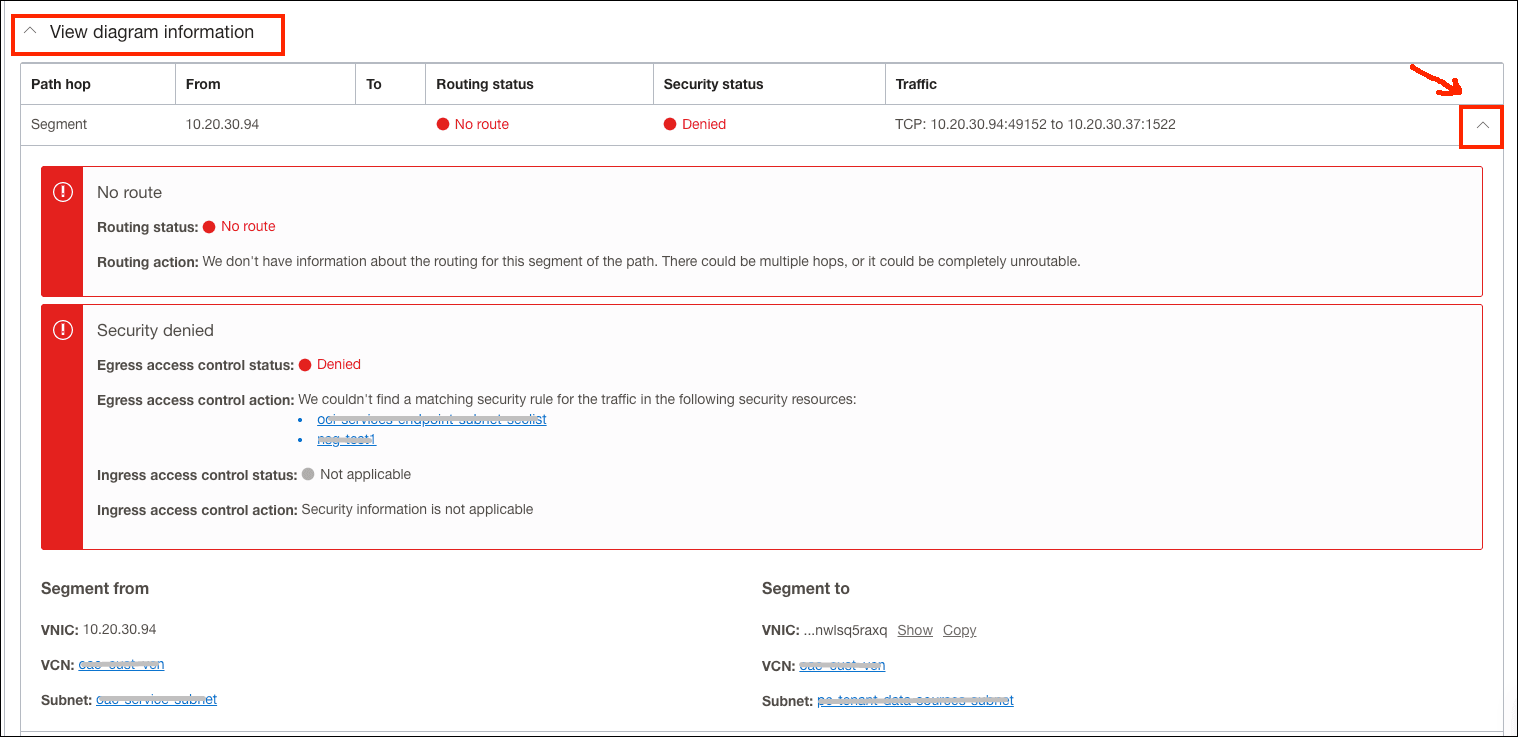1518x737 pixels.
Task: Open the oac-service-subnet link
Action: [x=156, y=699]
